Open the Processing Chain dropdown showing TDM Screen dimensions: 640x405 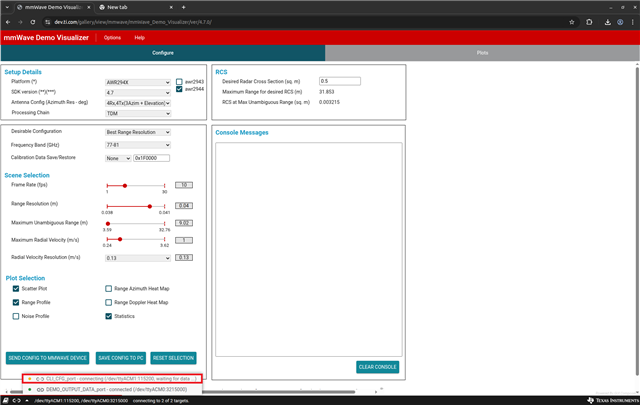[138, 113]
